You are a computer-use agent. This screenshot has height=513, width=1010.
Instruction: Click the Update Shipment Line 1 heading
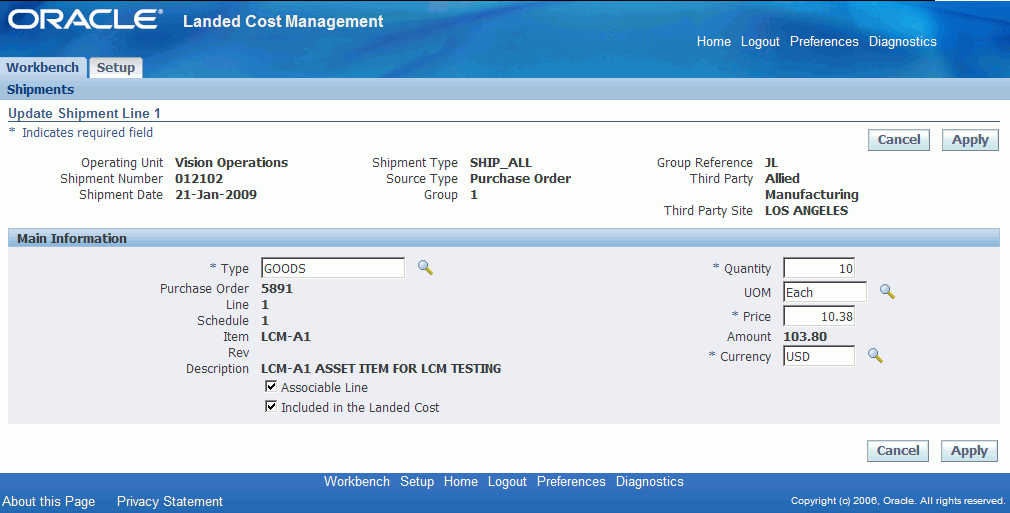84,113
